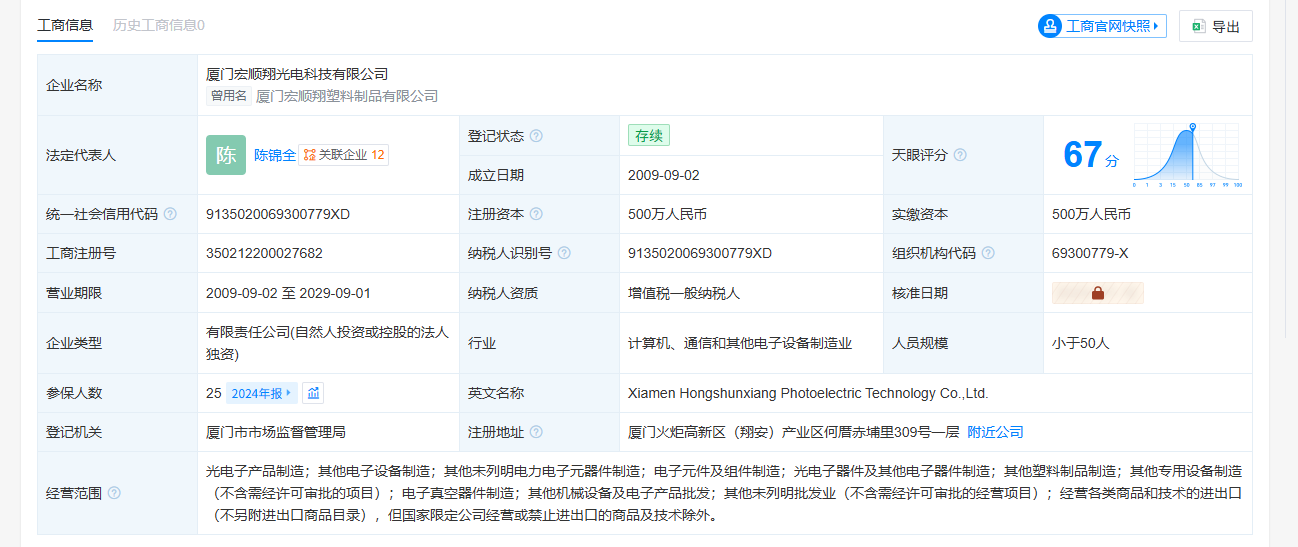Click help icon next to 注册地址
The height and width of the screenshot is (547, 1298).
coord(536,432)
